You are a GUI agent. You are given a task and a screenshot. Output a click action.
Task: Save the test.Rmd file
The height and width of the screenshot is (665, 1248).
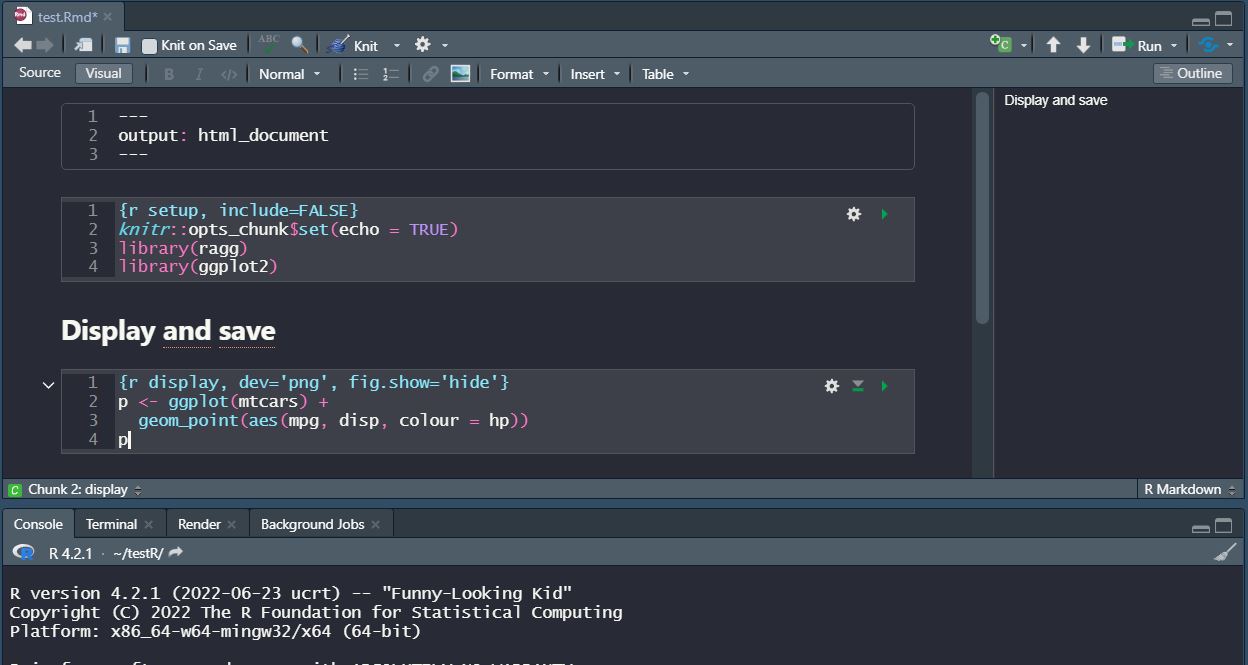point(120,44)
